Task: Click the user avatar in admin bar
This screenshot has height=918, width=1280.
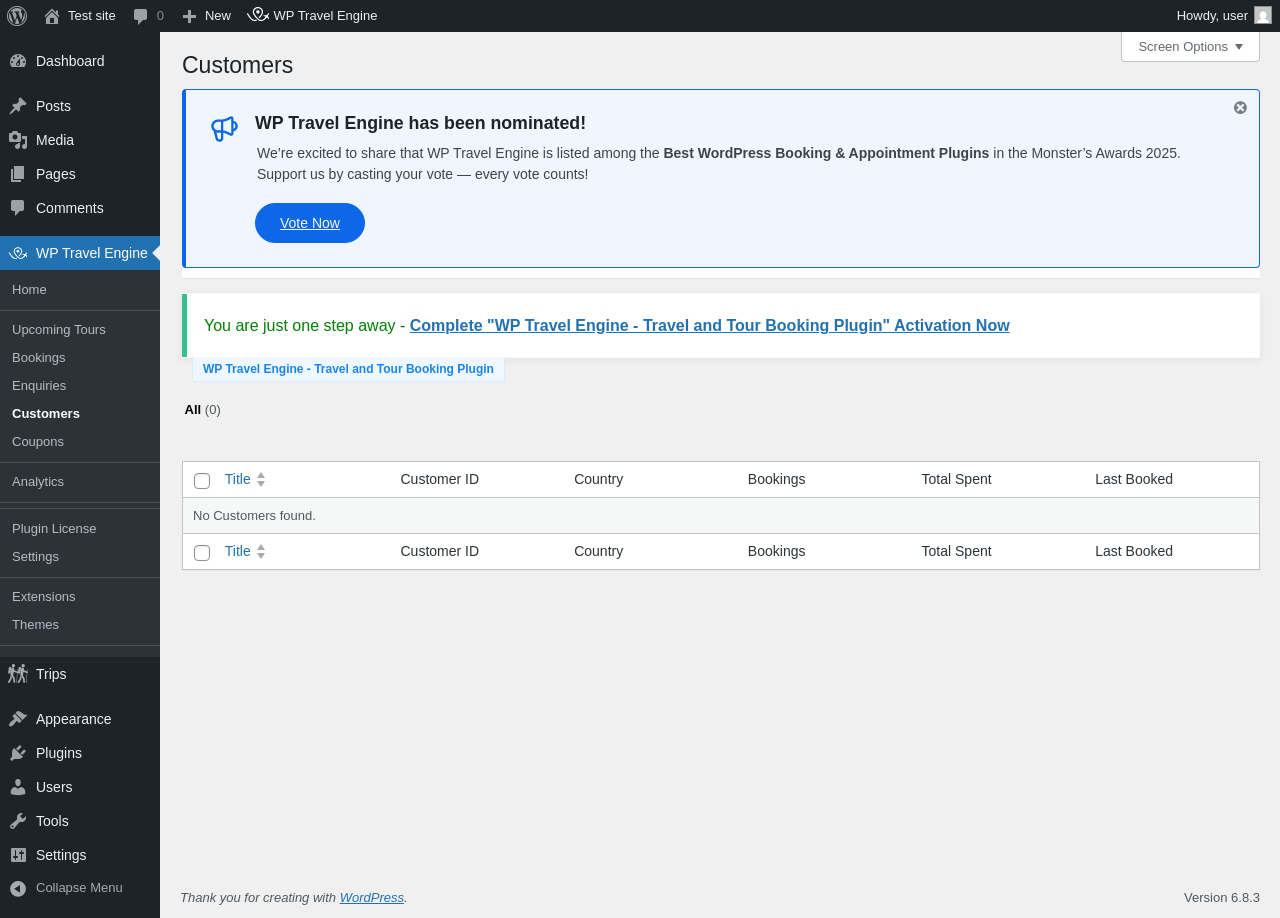Action: pyautogui.click(x=1263, y=16)
